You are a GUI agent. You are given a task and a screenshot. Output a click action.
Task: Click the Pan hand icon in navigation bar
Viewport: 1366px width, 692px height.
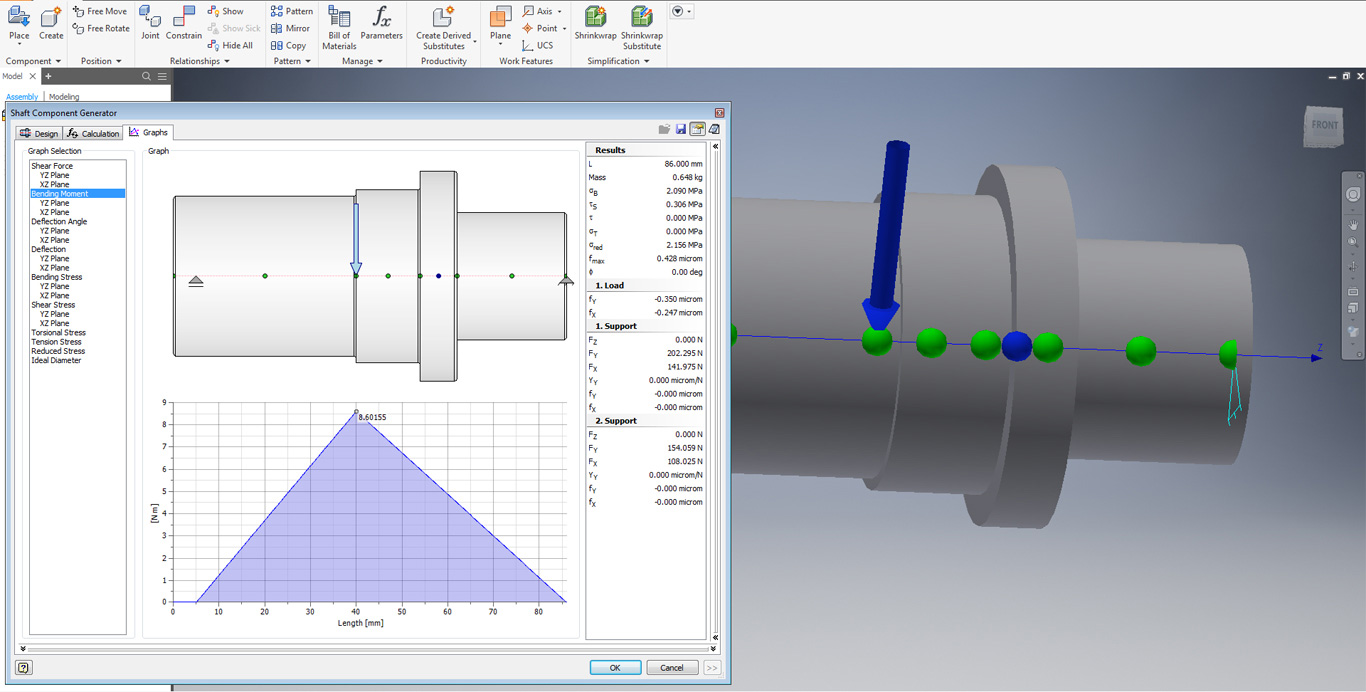tap(1353, 225)
